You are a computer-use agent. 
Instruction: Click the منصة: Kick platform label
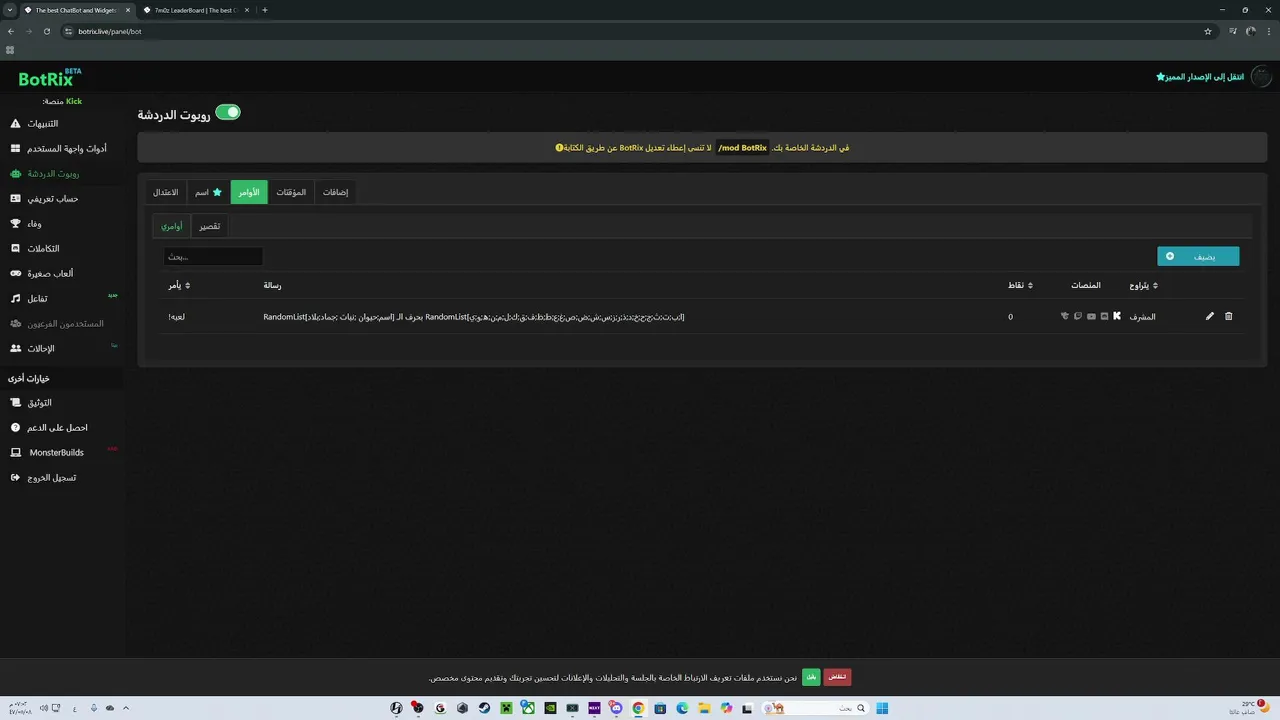[x=62, y=102]
